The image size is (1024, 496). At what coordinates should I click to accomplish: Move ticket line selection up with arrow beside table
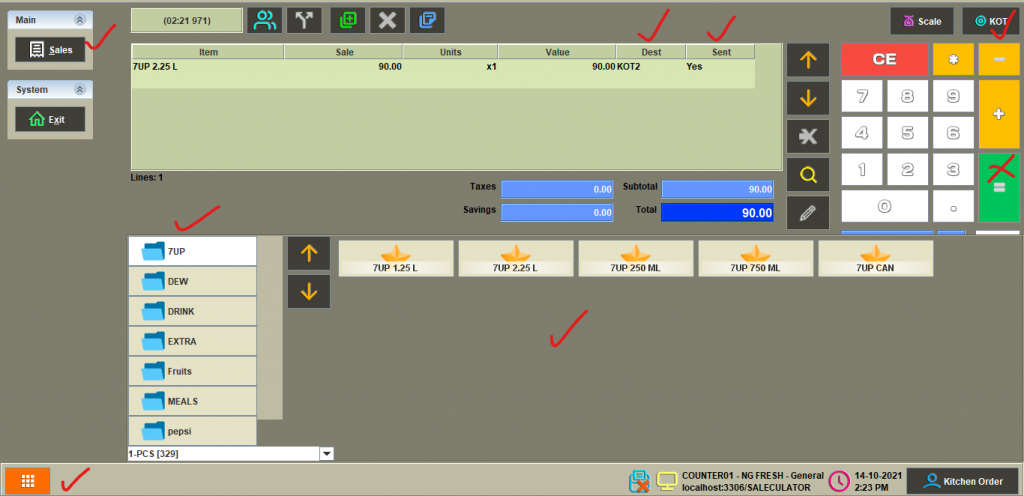(808, 60)
